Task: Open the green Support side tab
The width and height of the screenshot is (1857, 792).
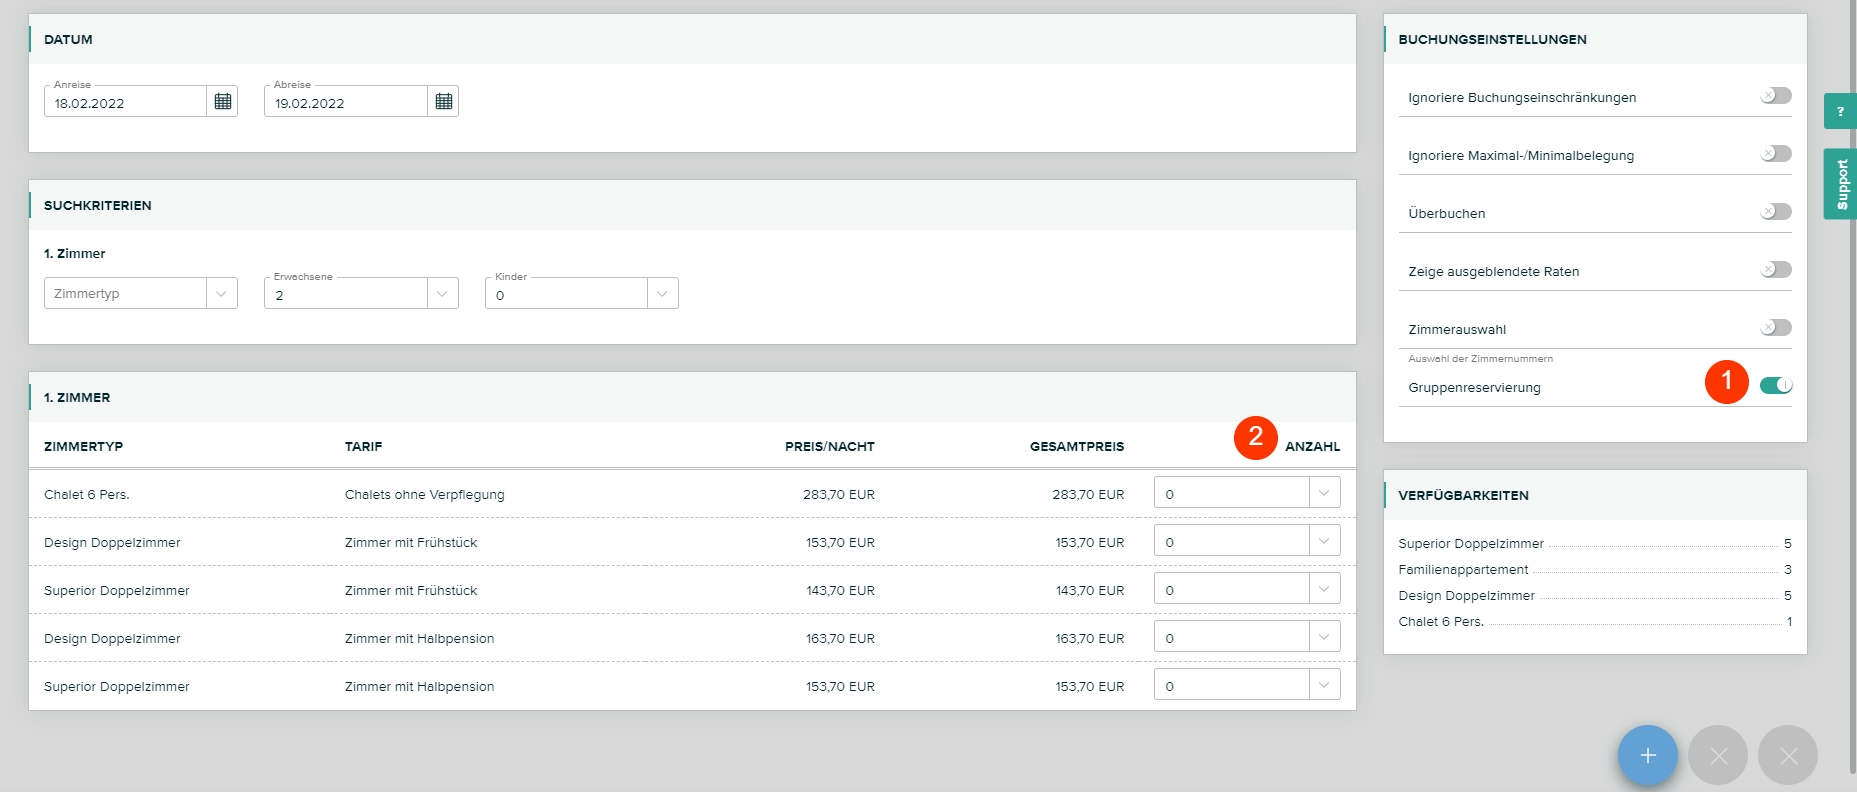Action: pos(1840,184)
